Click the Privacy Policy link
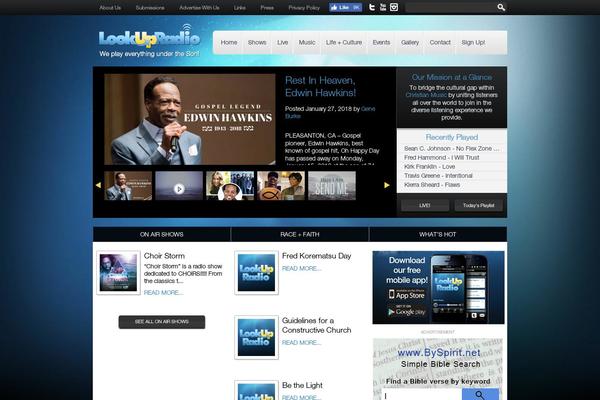The image size is (600, 400). [x=304, y=8]
